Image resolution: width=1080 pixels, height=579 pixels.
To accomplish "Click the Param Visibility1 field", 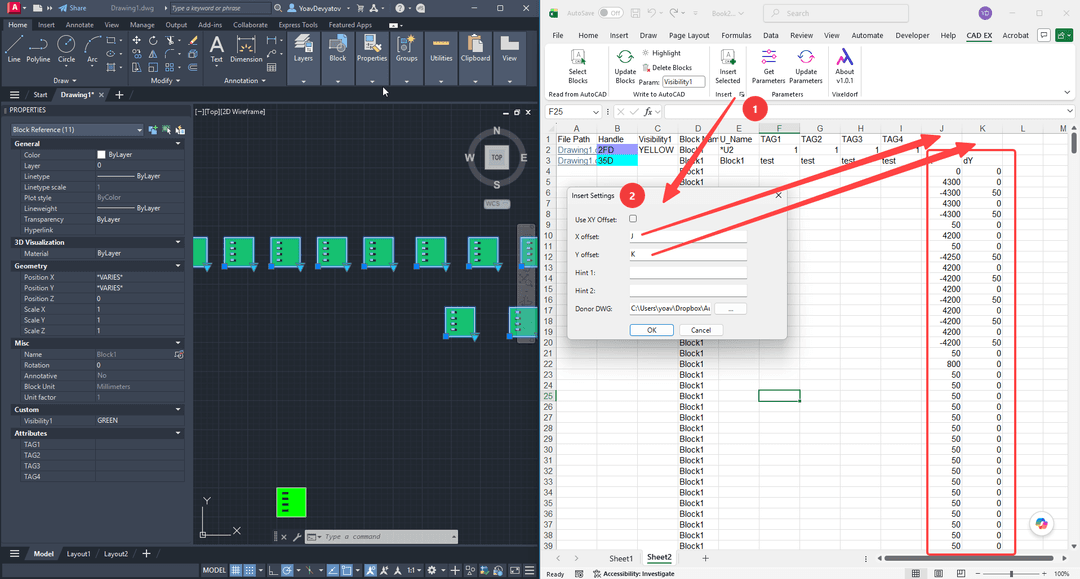I will coord(683,82).
